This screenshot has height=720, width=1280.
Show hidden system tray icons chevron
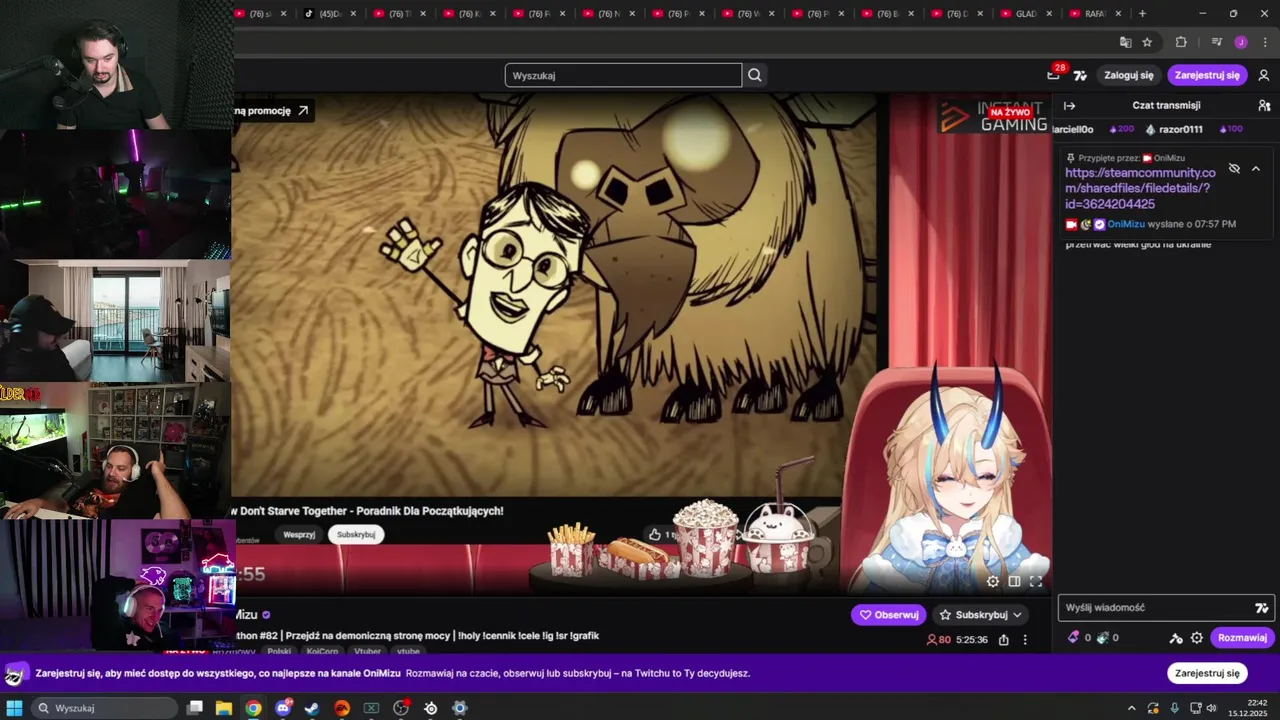click(1131, 708)
